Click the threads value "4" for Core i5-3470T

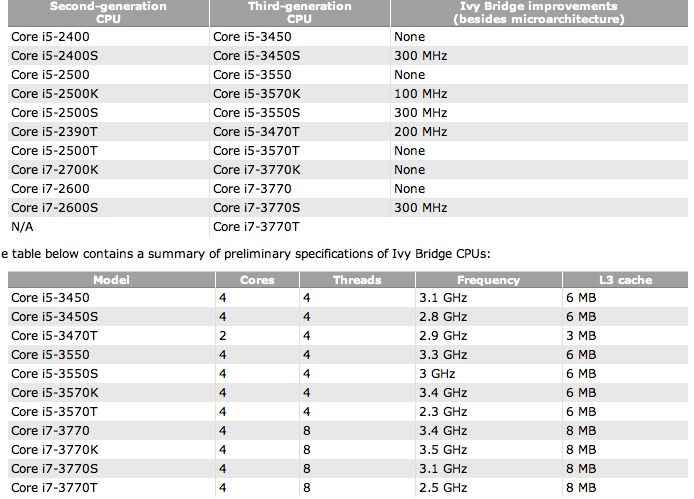307,336
